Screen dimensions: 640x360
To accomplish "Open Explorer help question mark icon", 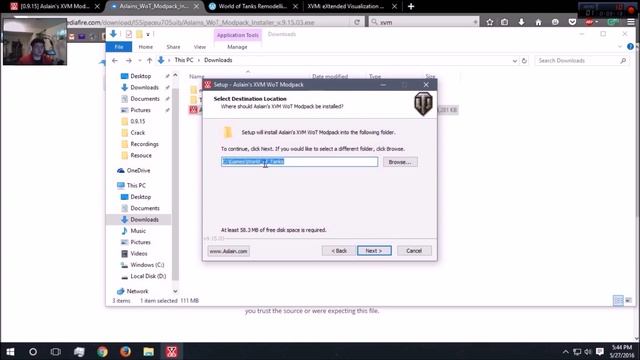I will [x=631, y=47].
